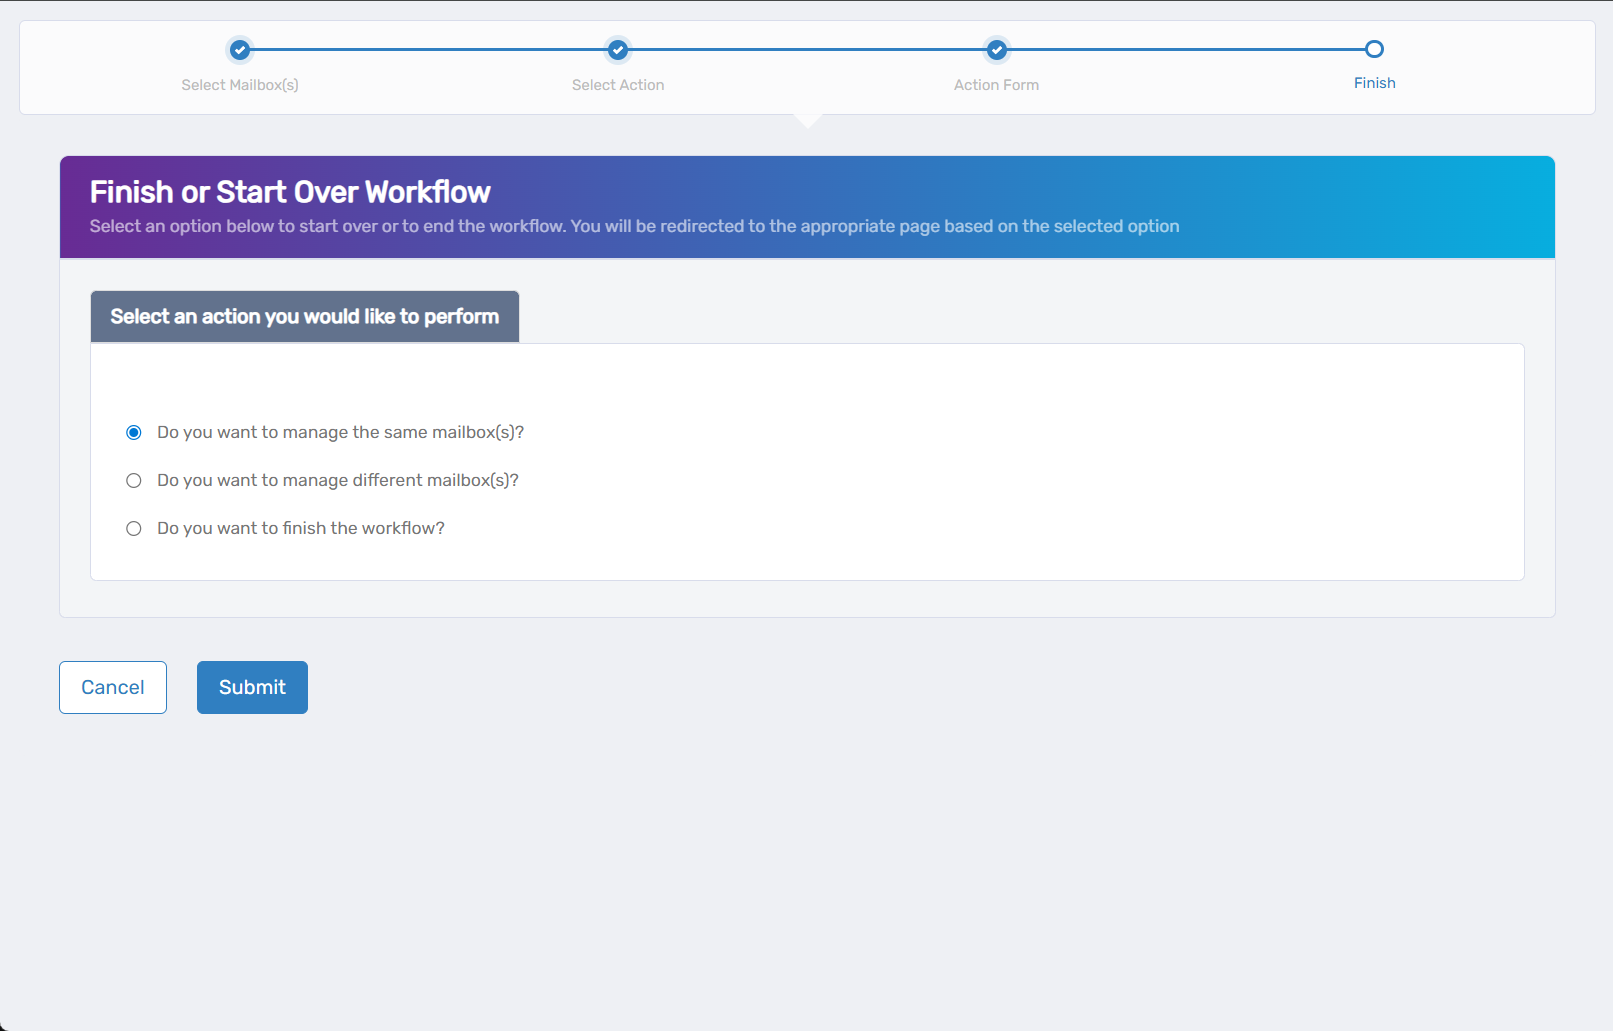The image size is (1613, 1031).
Task: Click the Select an action header banner
Action: pos(304,316)
